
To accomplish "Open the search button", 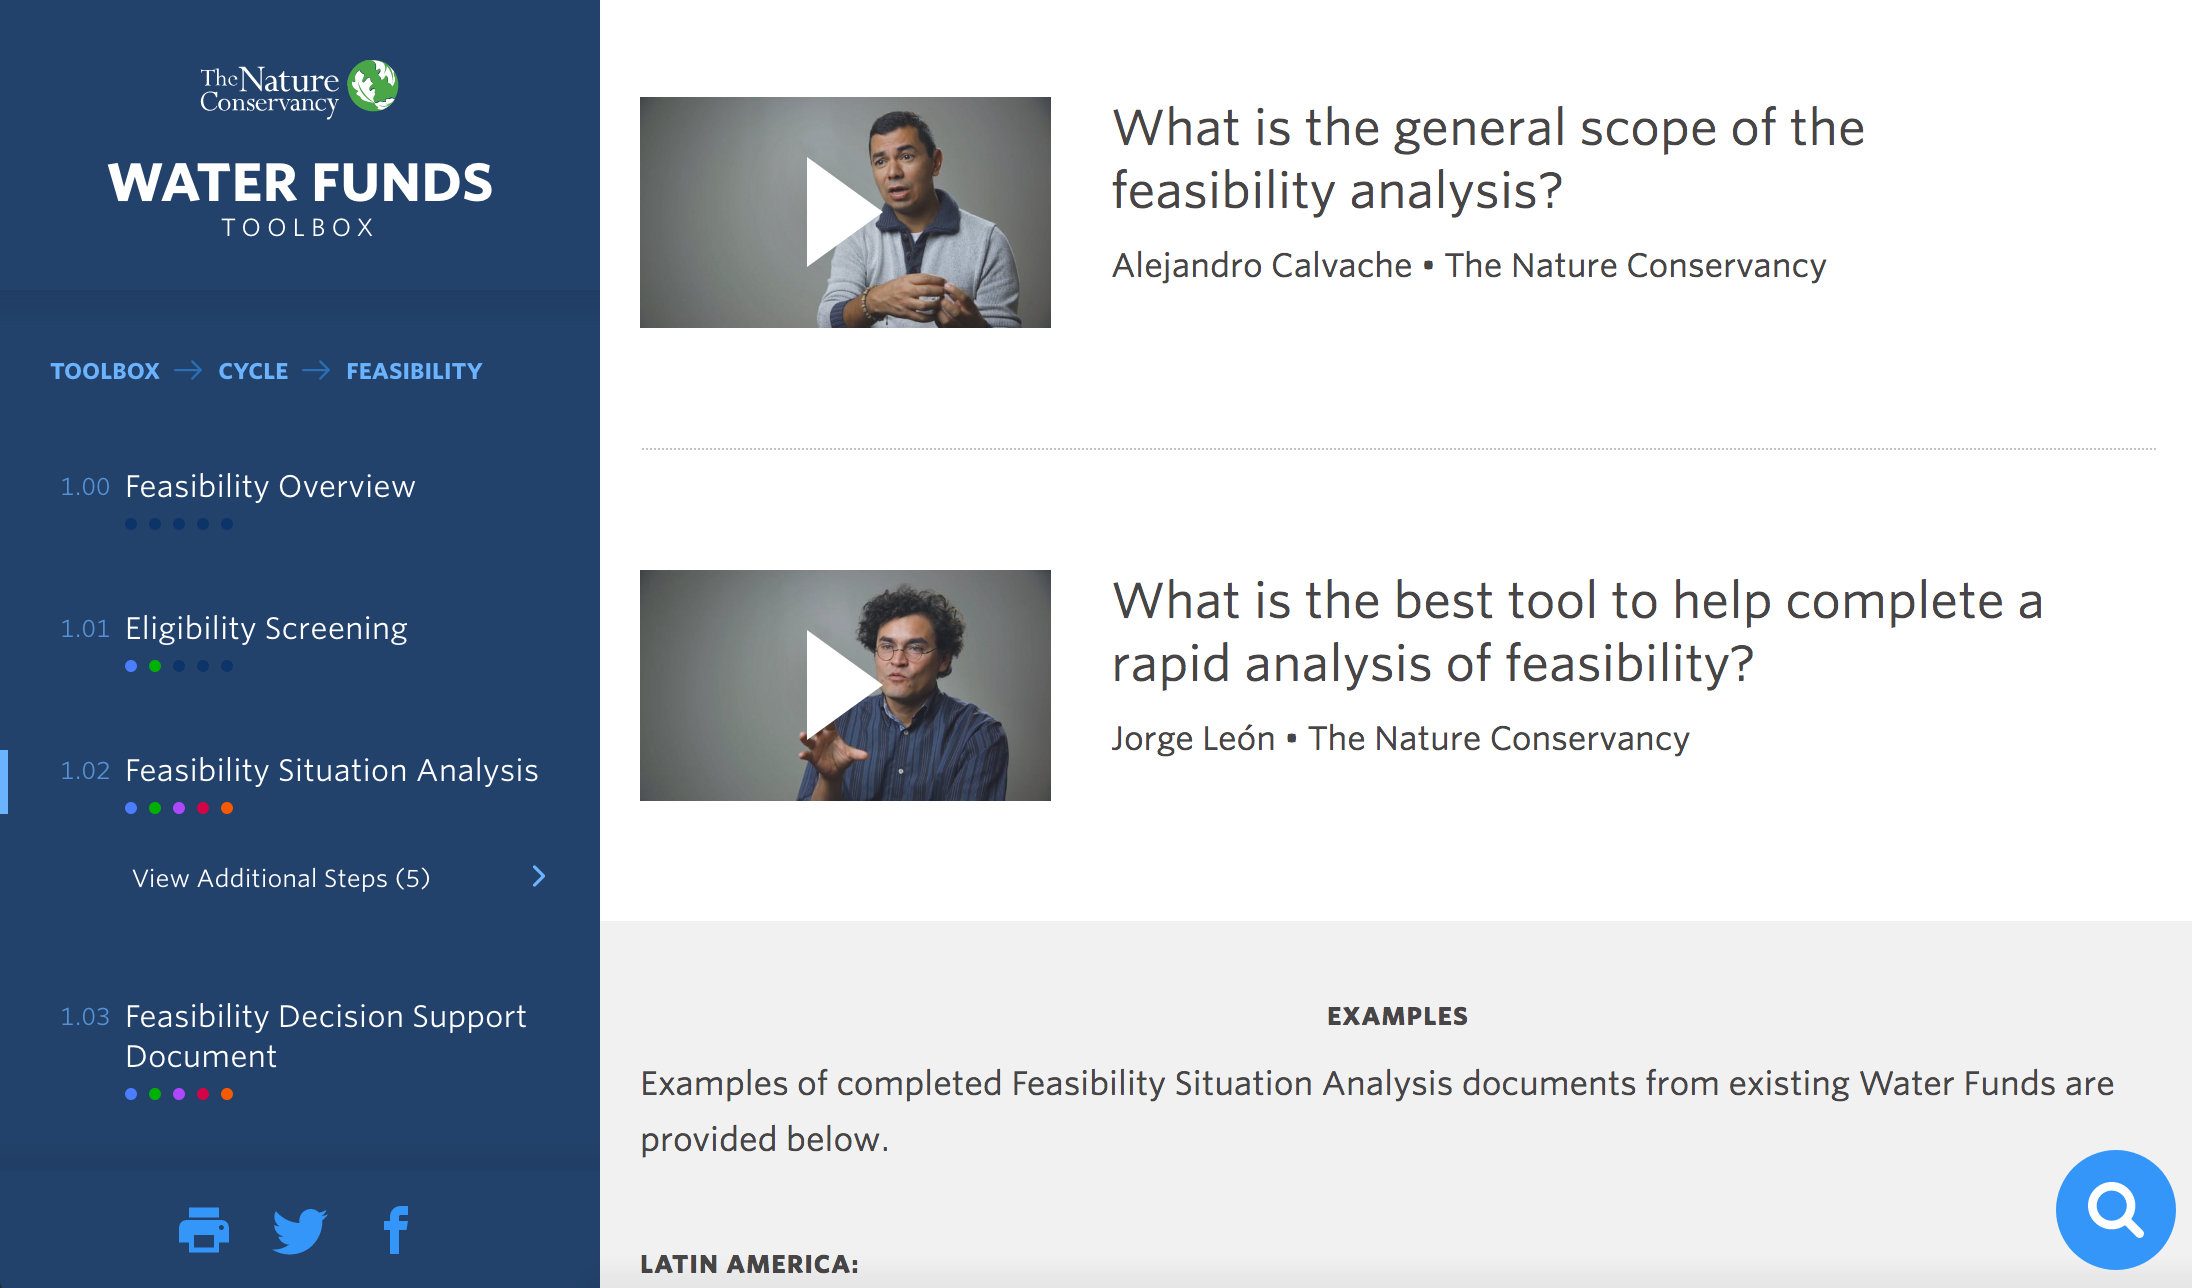I will click(2115, 1210).
